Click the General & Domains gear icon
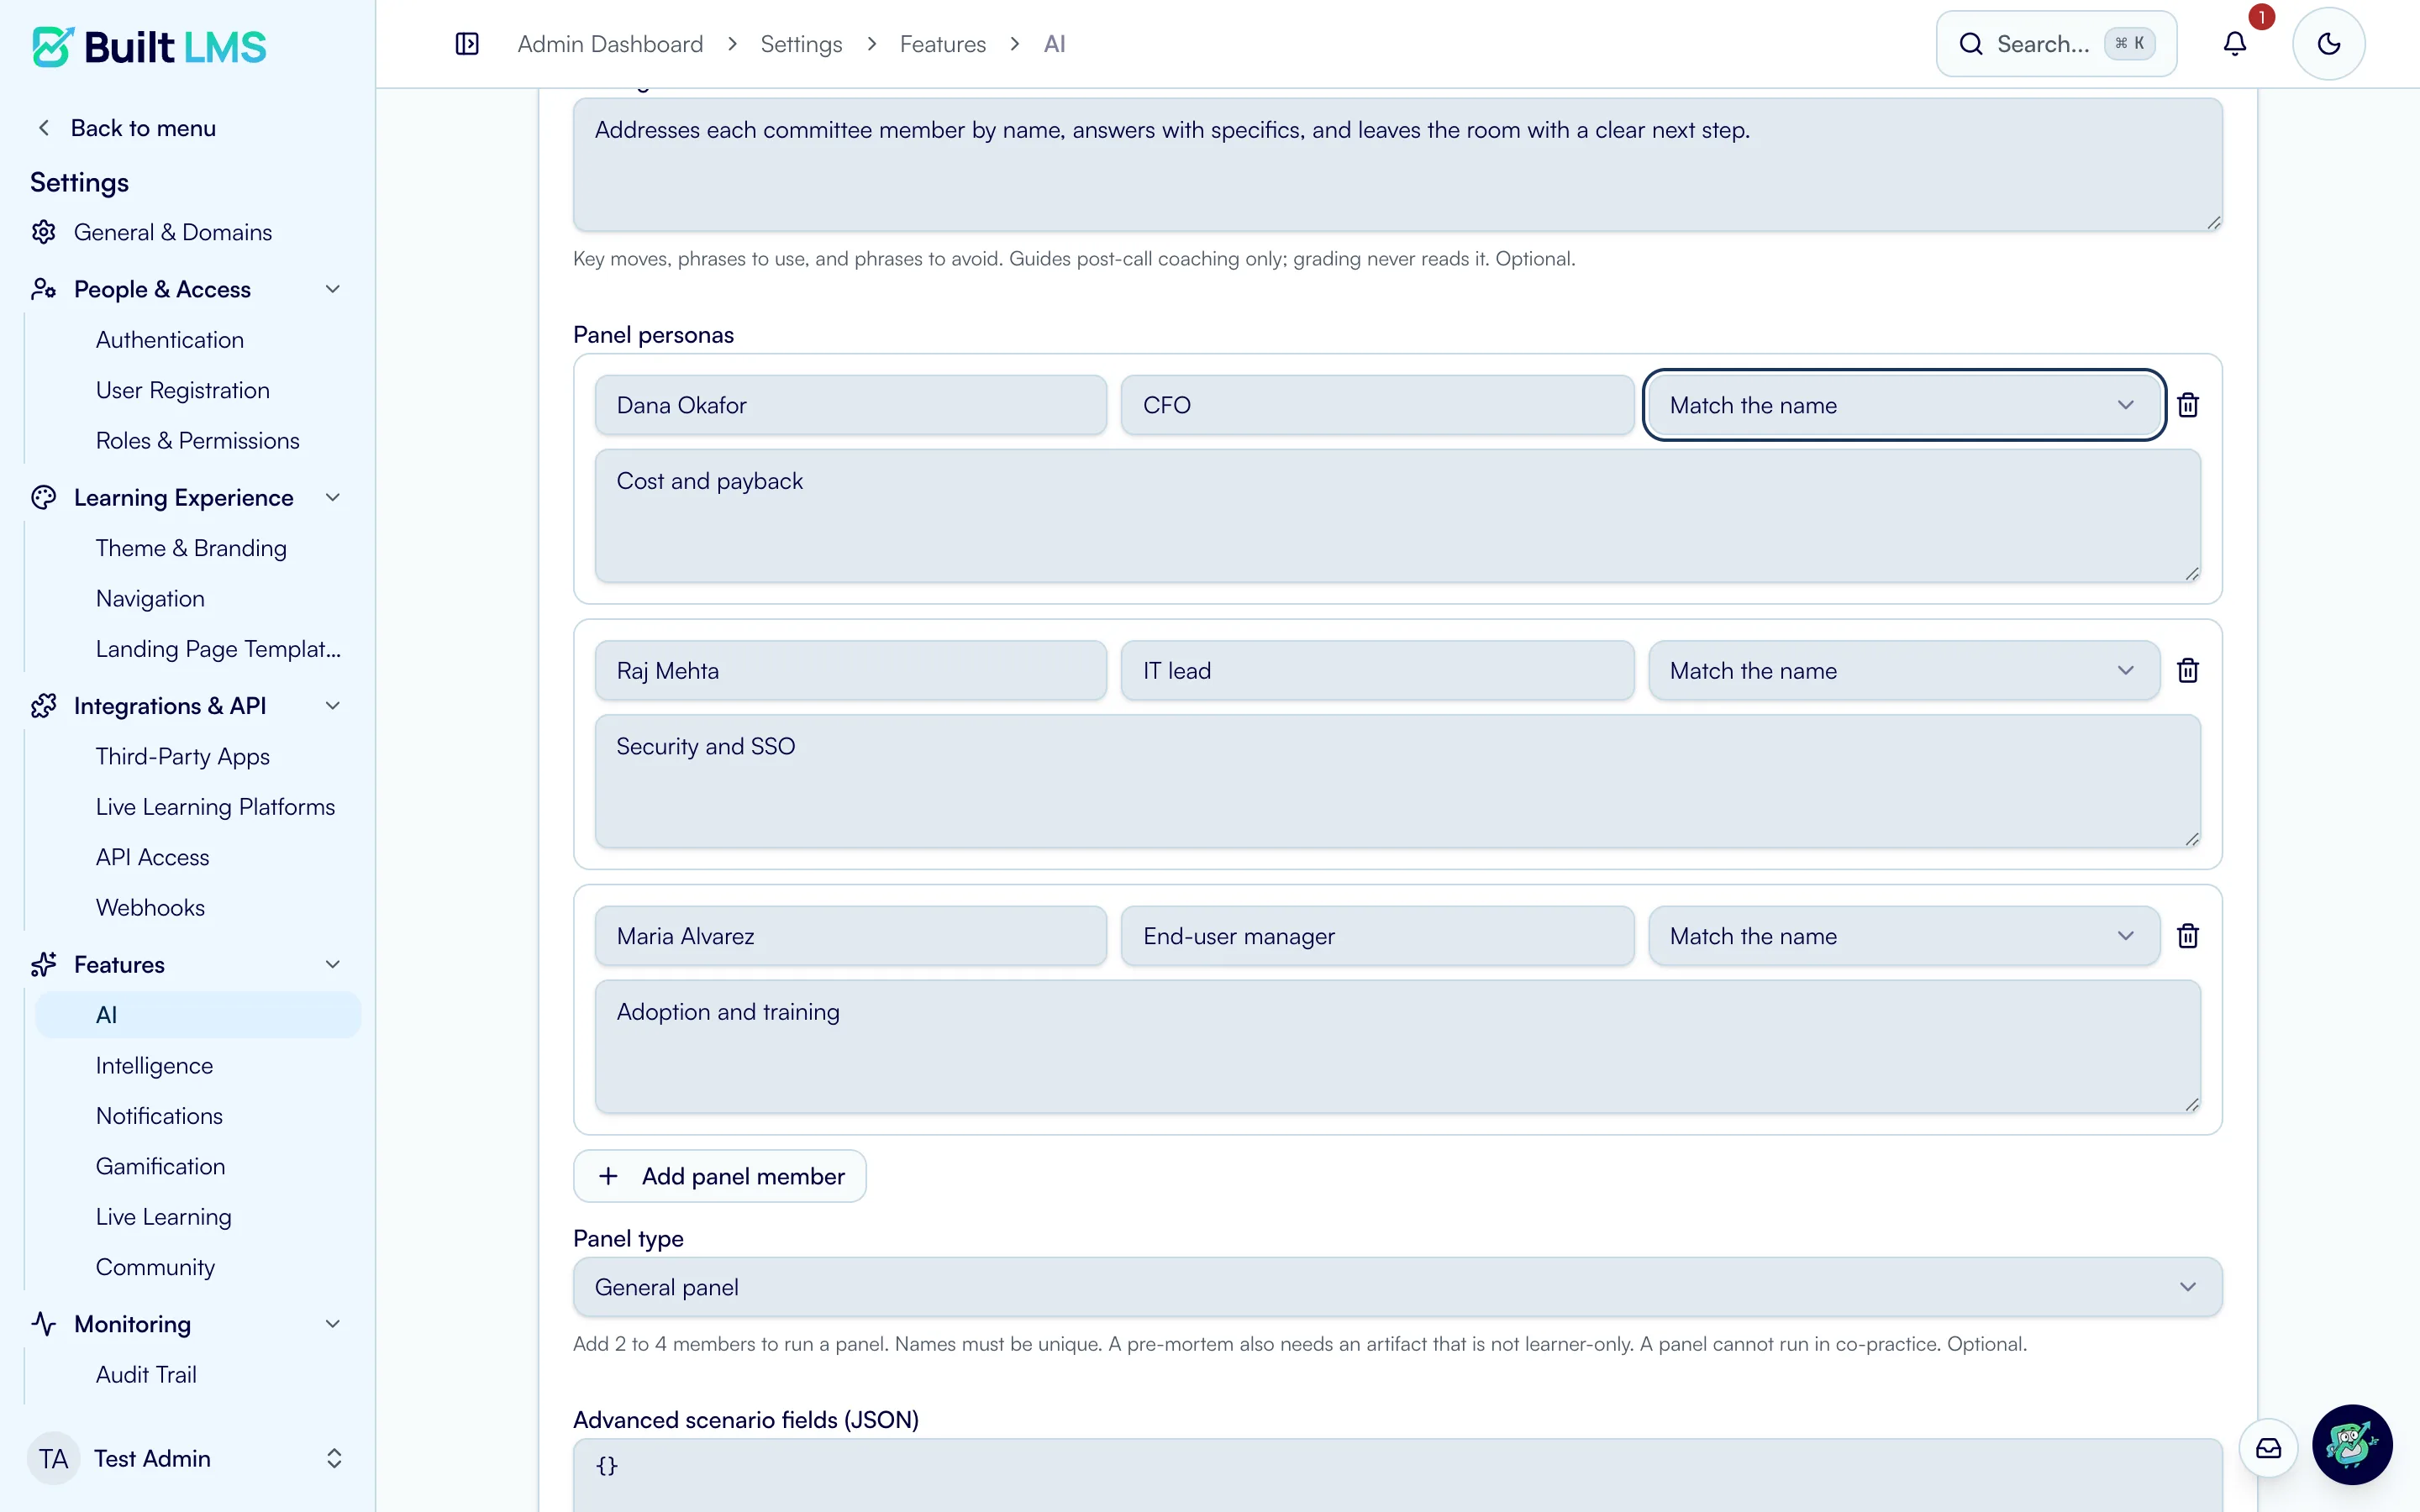This screenshot has width=2420, height=1512. pyautogui.click(x=43, y=232)
